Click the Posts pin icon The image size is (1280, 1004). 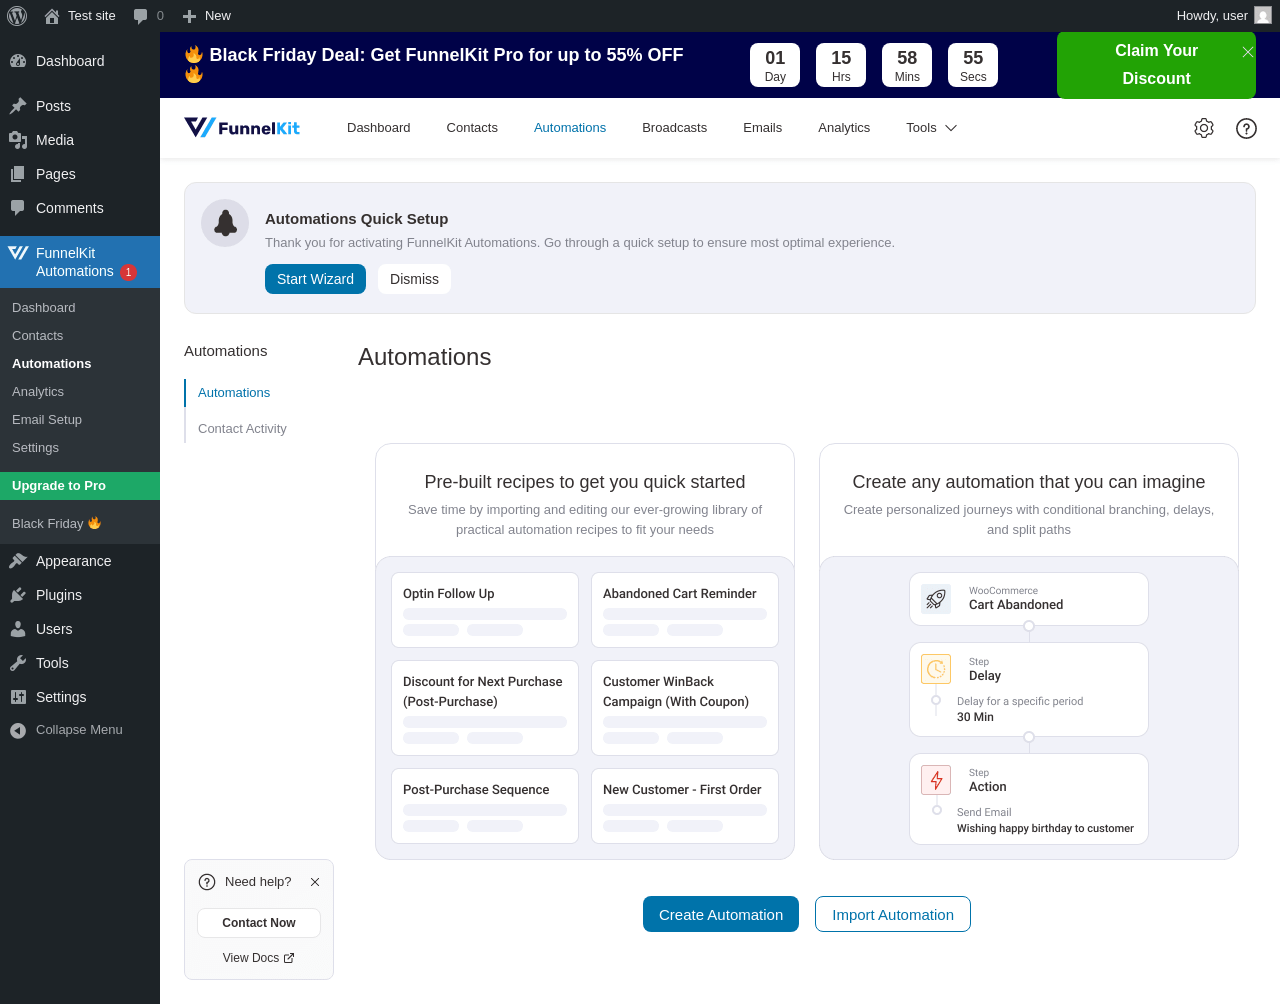pos(18,106)
